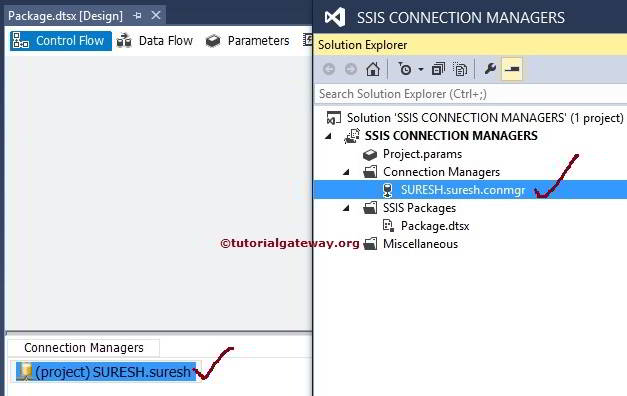627x396 pixels.
Task: Pin the Package.dtsx design tab
Action: click(x=138, y=16)
